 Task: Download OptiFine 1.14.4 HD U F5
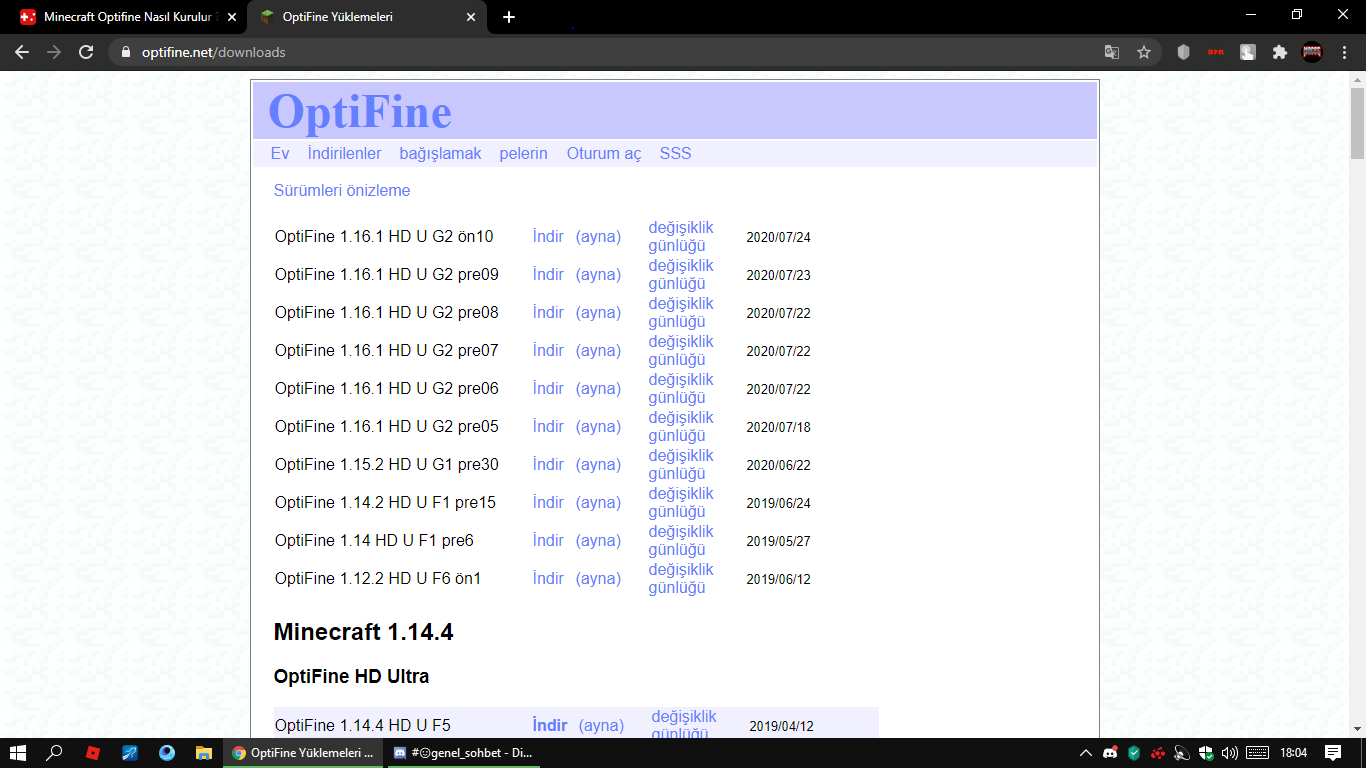pyautogui.click(x=550, y=726)
